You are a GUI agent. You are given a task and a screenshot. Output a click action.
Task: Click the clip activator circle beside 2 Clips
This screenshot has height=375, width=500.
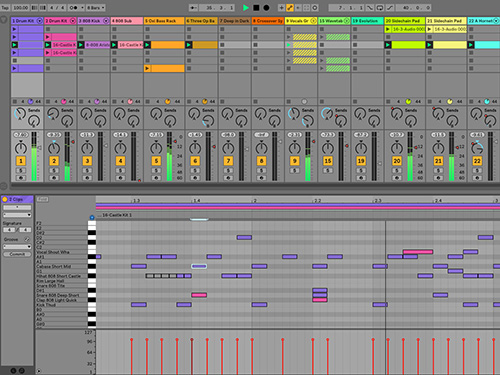(5, 199)
